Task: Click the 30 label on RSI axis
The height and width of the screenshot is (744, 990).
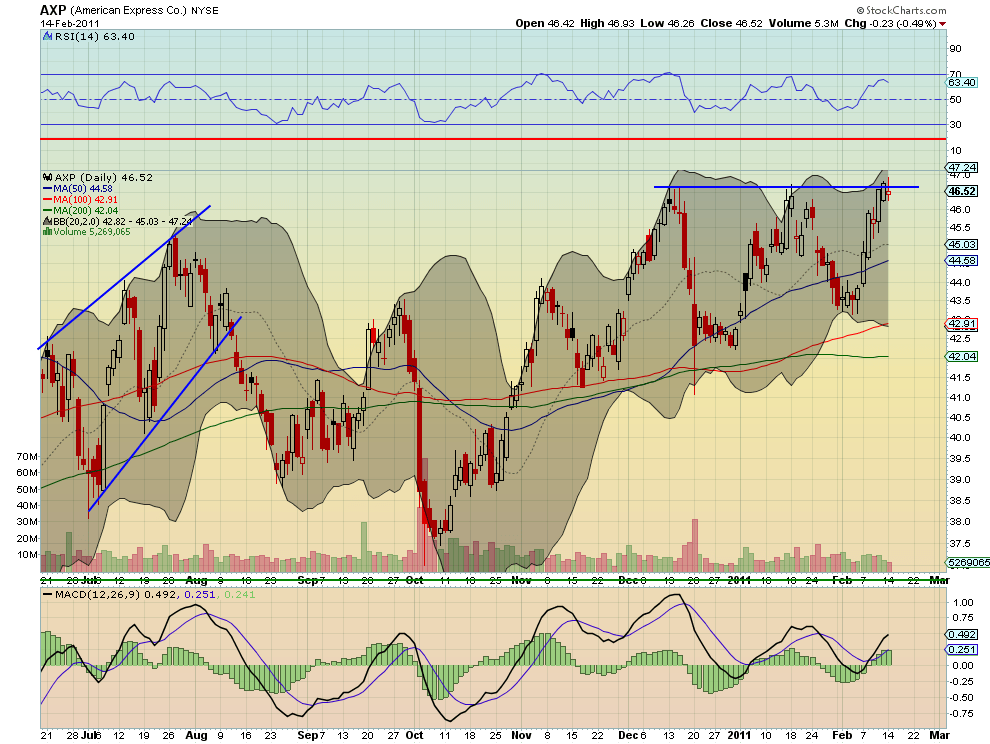Action: [955, 124]
